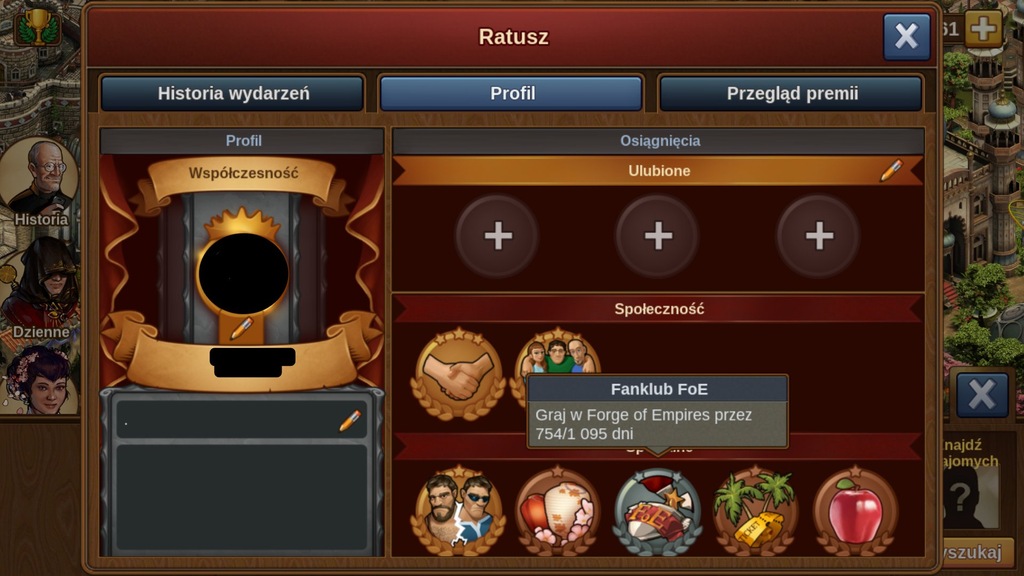Edit avatar using pencil under portrait

tap(242, 328)
